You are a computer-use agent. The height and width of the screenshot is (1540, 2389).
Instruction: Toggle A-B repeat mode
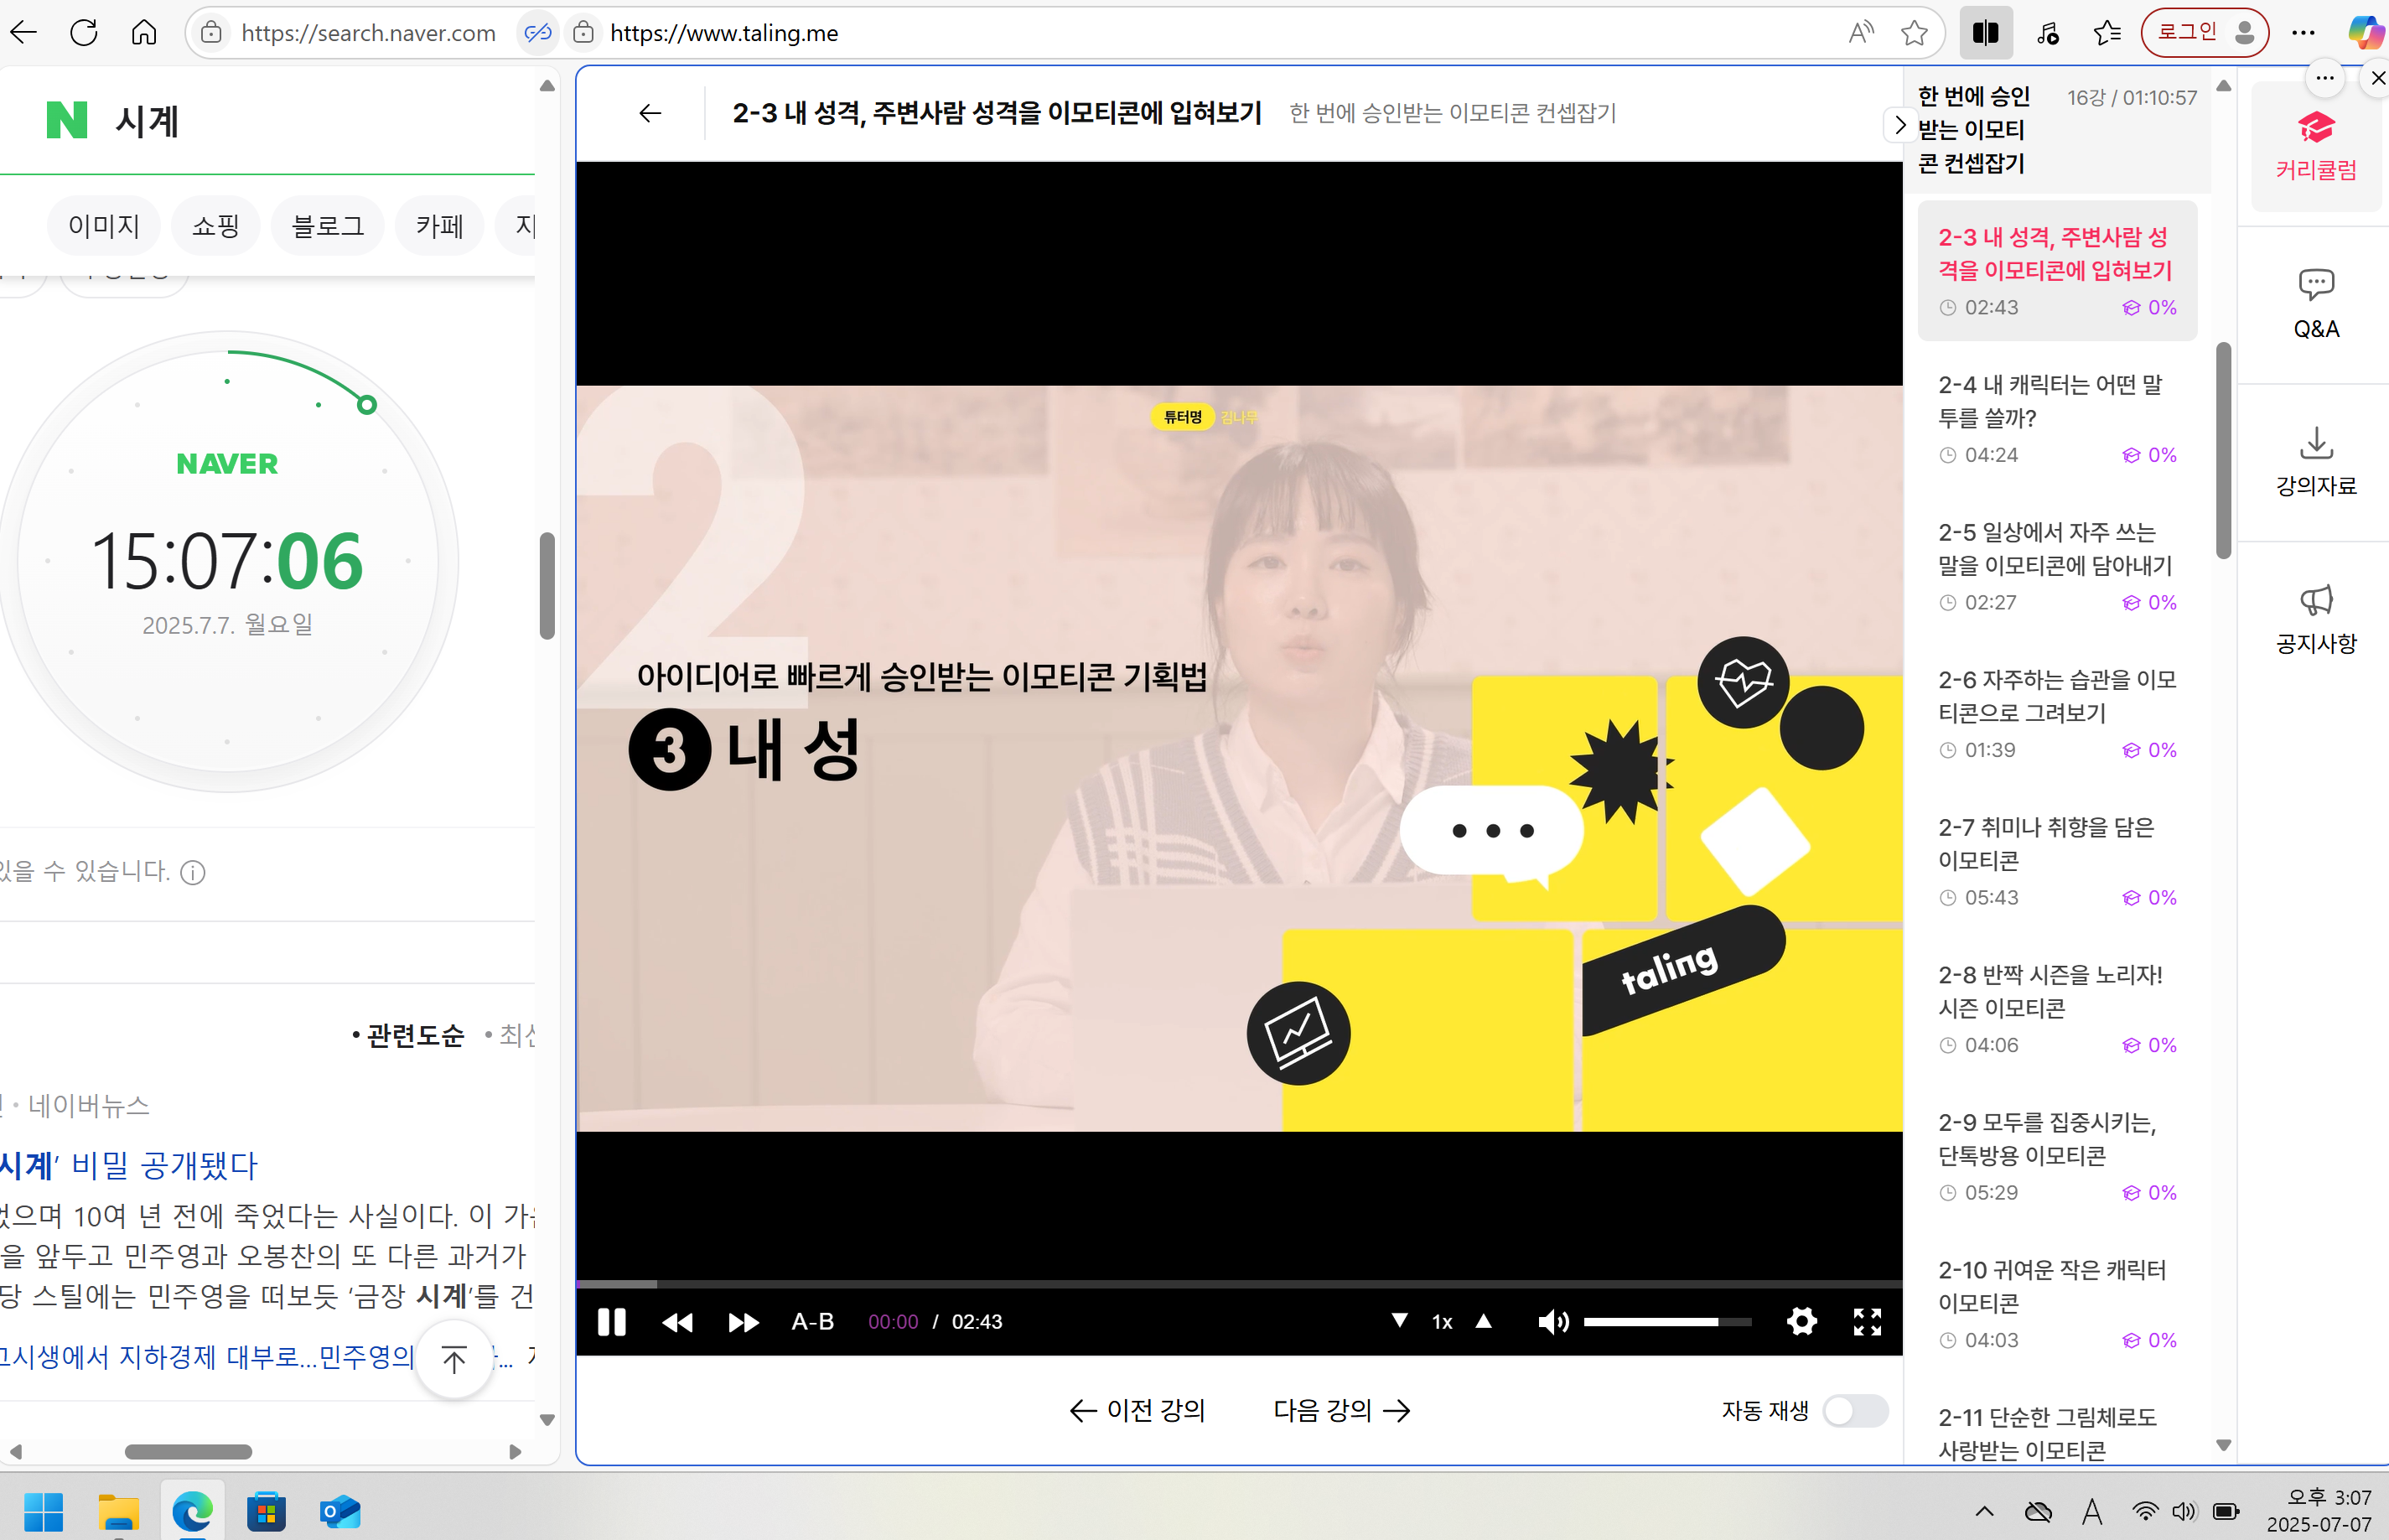pyautogui.click(x=812, y=1321)
